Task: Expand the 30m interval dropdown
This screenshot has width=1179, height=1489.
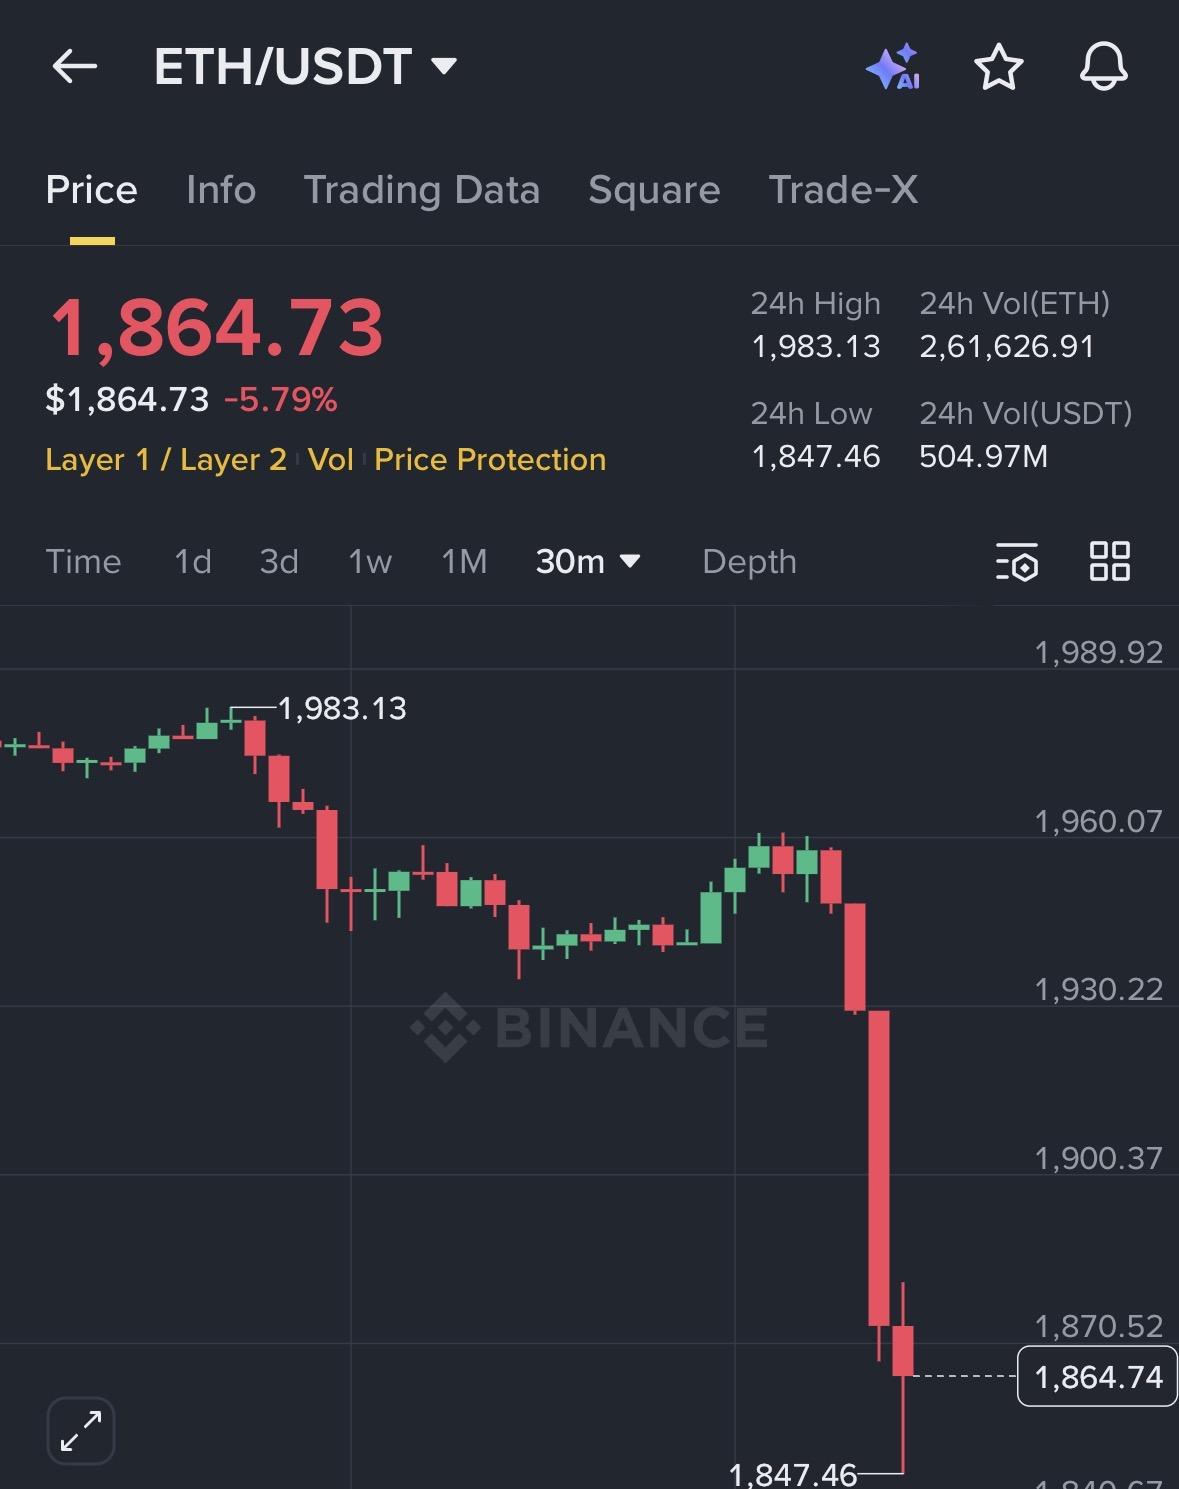Action: pyautogui.click(x=587, y=562)
